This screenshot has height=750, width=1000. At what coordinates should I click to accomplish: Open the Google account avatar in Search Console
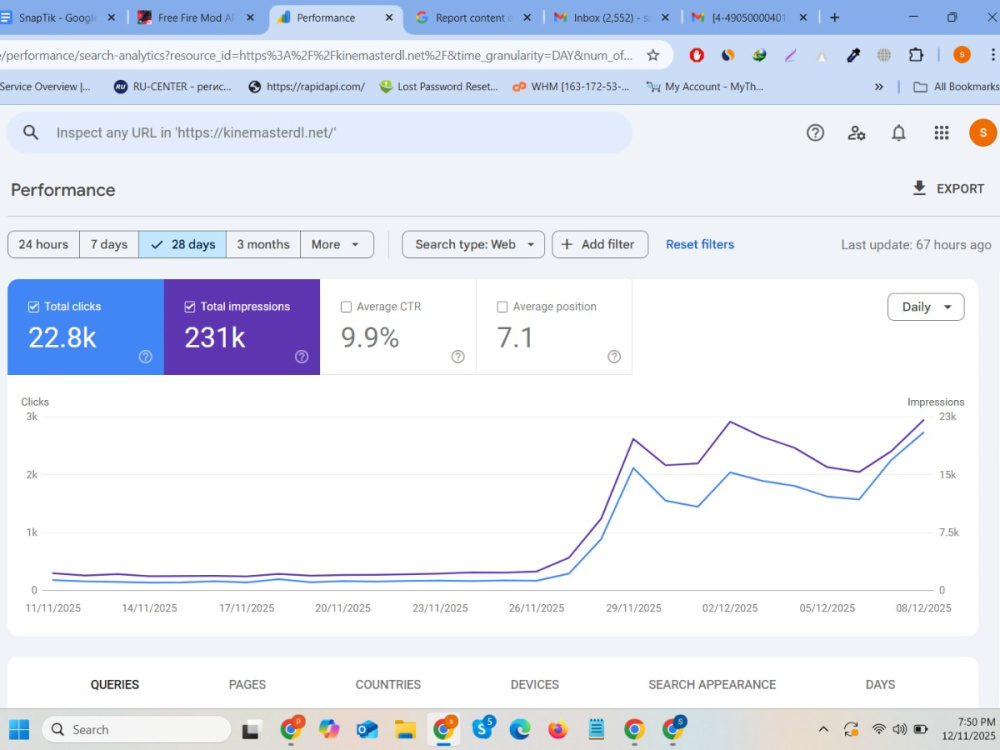982,133
